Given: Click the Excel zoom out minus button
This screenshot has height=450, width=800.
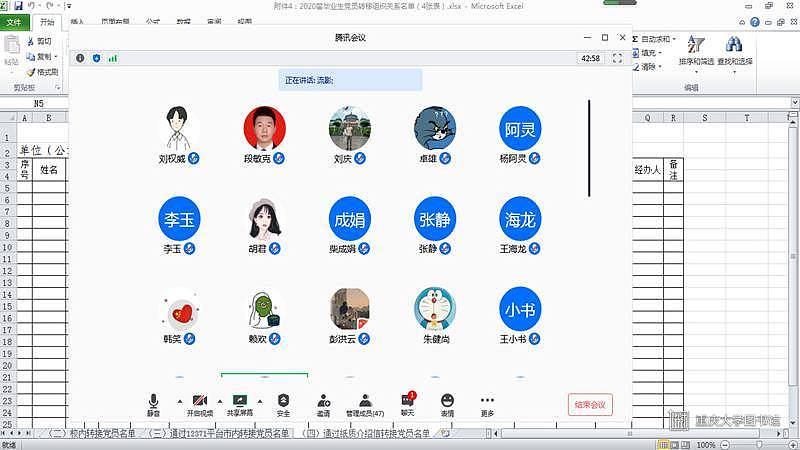Looking at the screenshot, I should (725, 445).
